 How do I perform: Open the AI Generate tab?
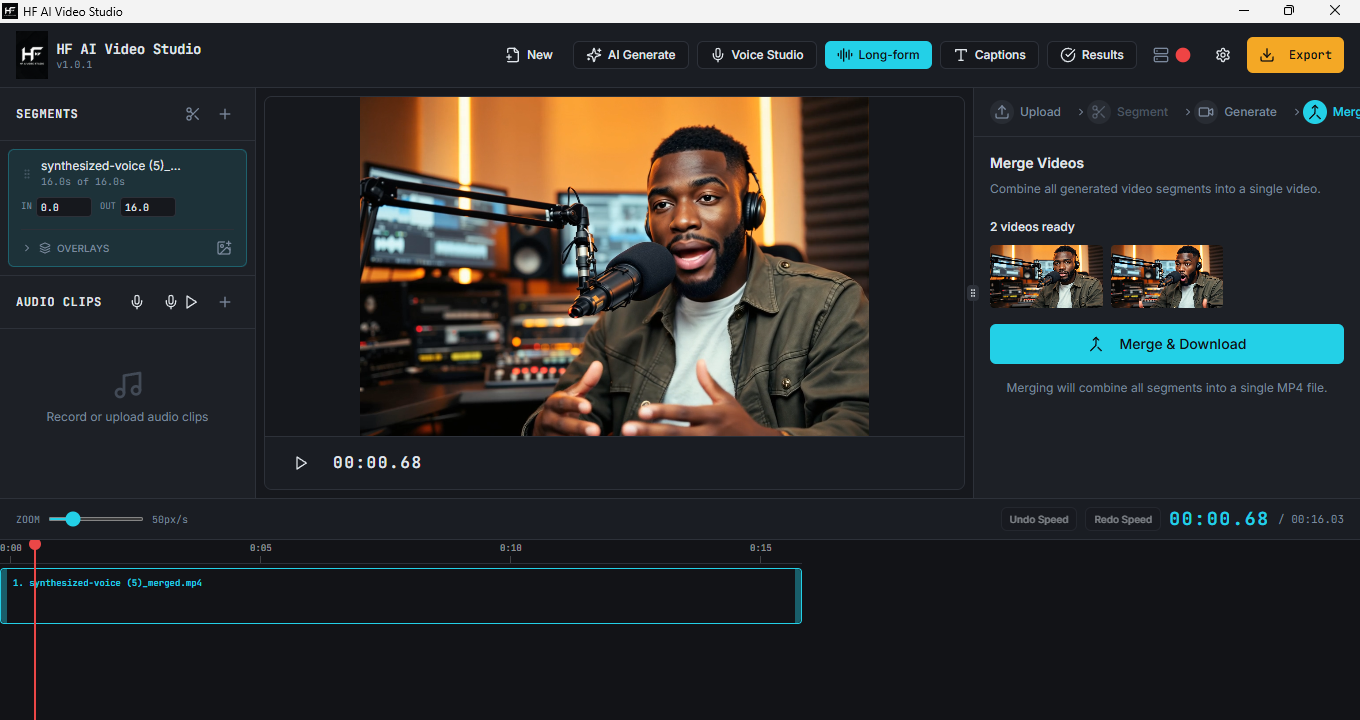pos(631,55)
